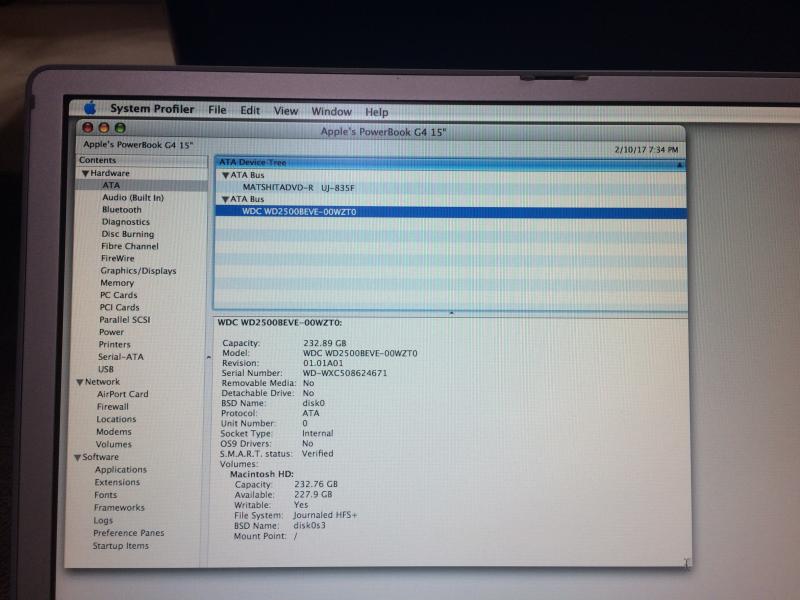Collapse the Hardware section in Contents

85,173
